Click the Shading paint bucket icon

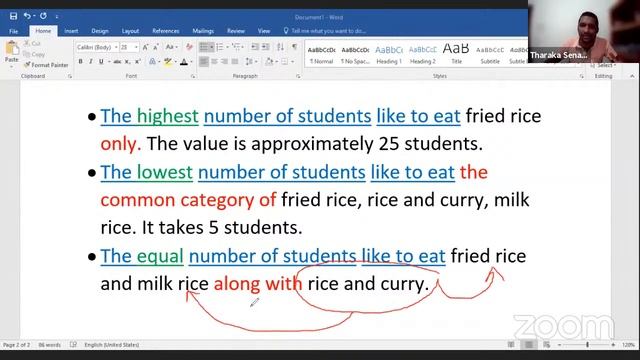[269, 62]
